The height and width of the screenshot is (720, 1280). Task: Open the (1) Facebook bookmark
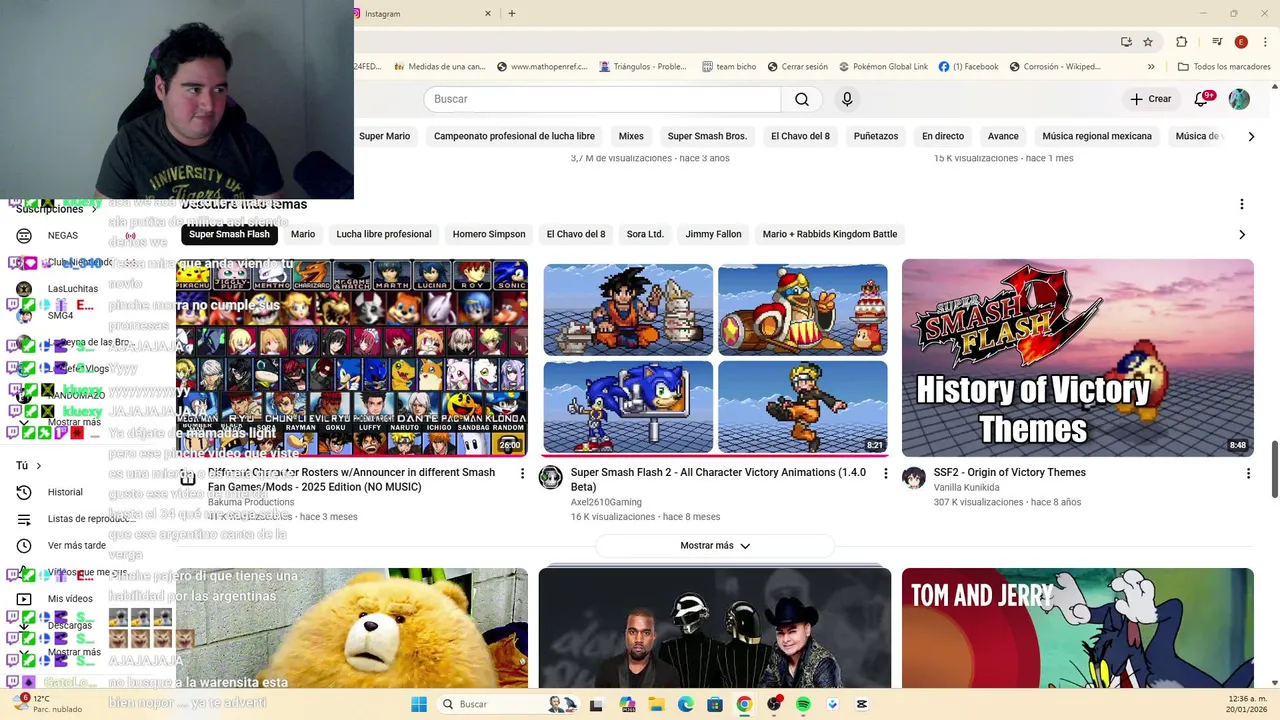pyautogui.click(x=969, y=67)
